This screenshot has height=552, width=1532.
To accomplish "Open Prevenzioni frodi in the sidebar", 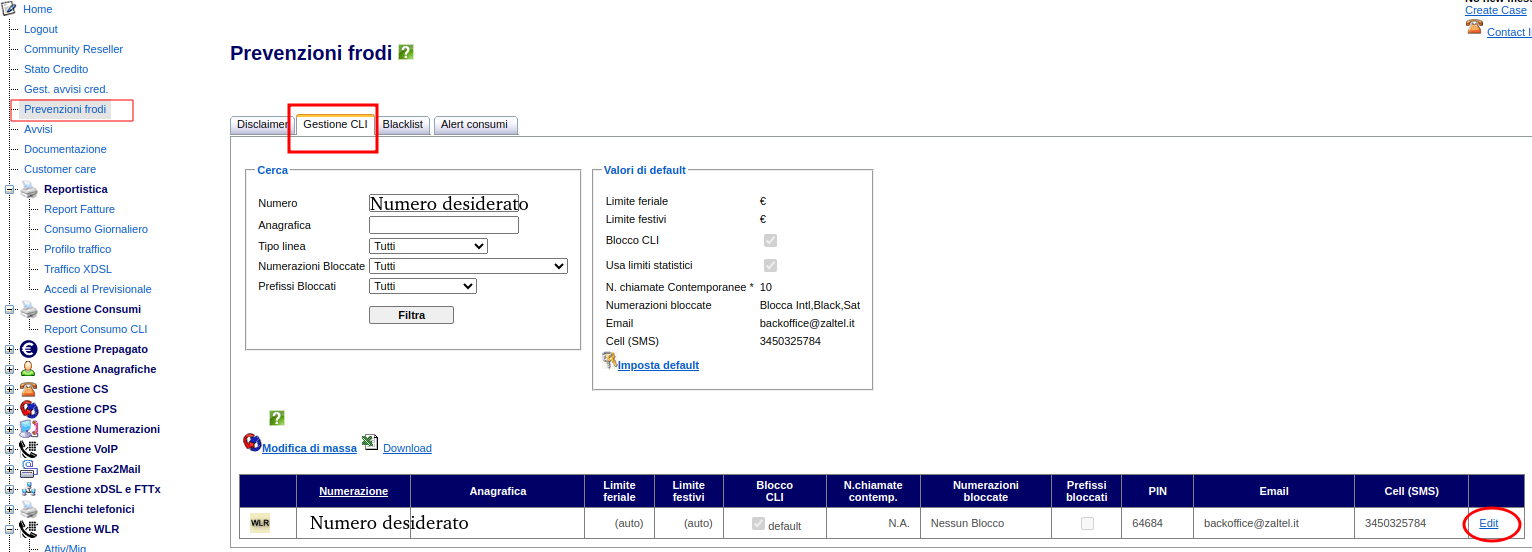I will tap(65, 109).
